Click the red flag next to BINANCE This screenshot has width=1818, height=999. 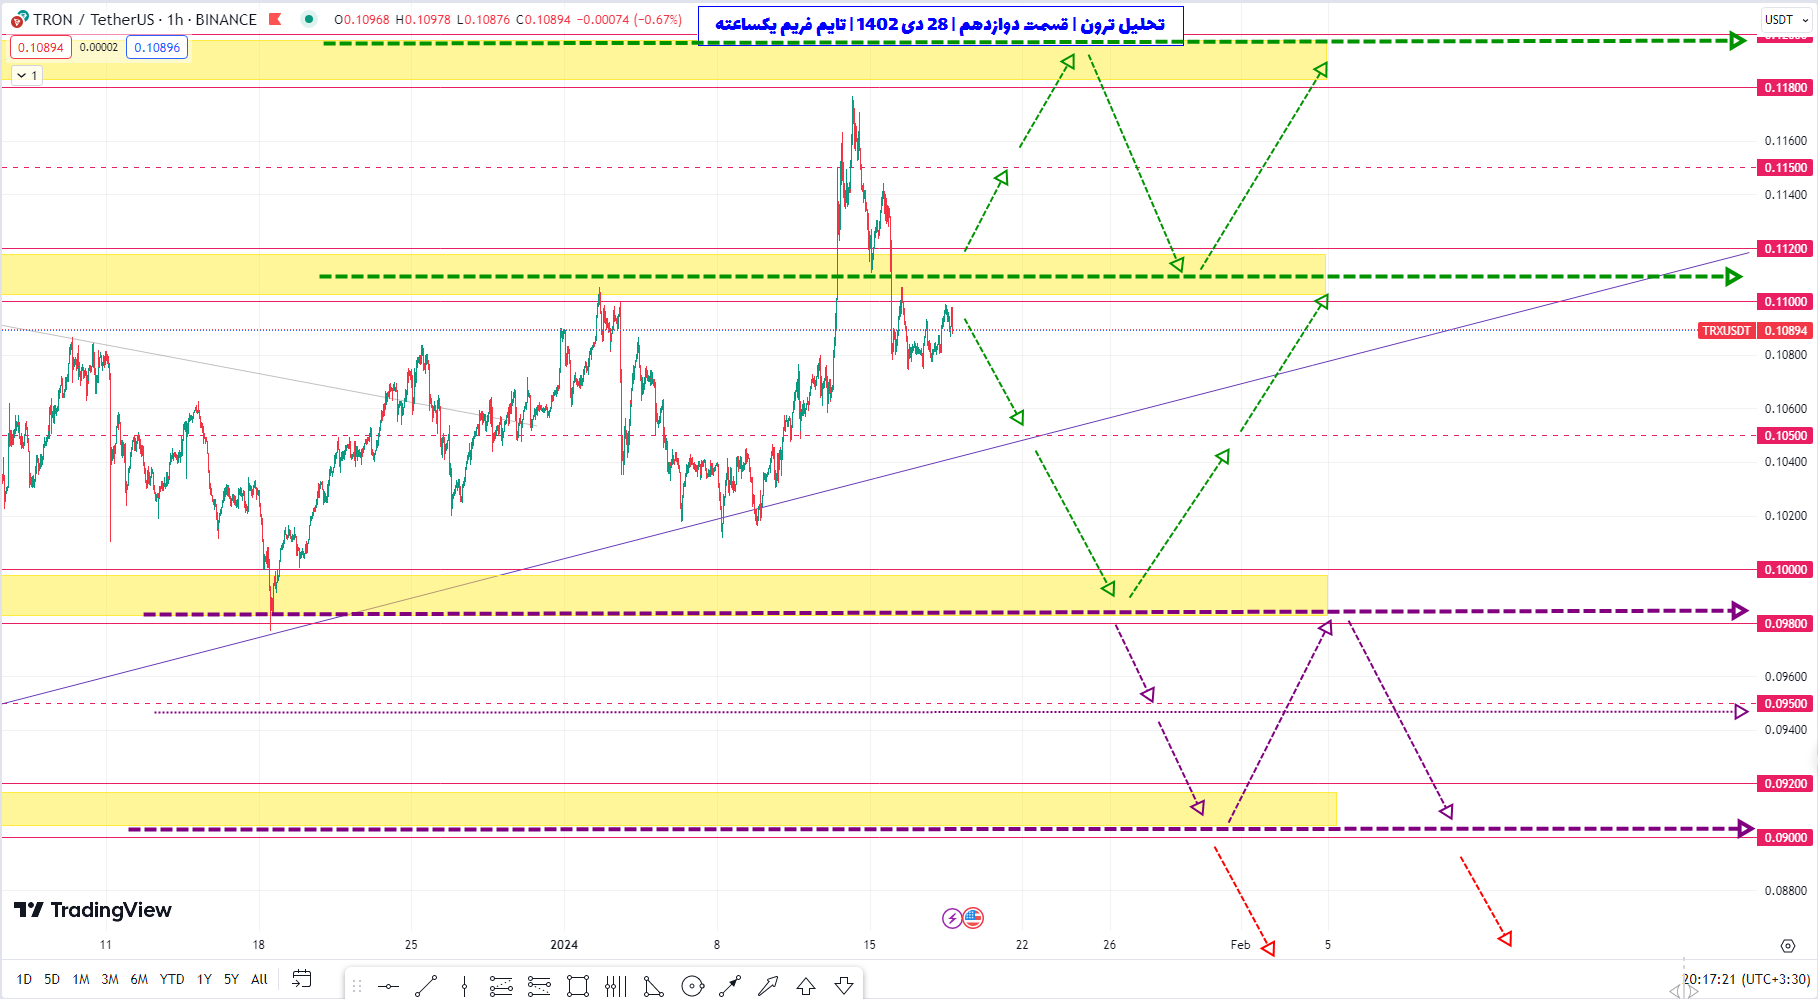click(275, 19)
